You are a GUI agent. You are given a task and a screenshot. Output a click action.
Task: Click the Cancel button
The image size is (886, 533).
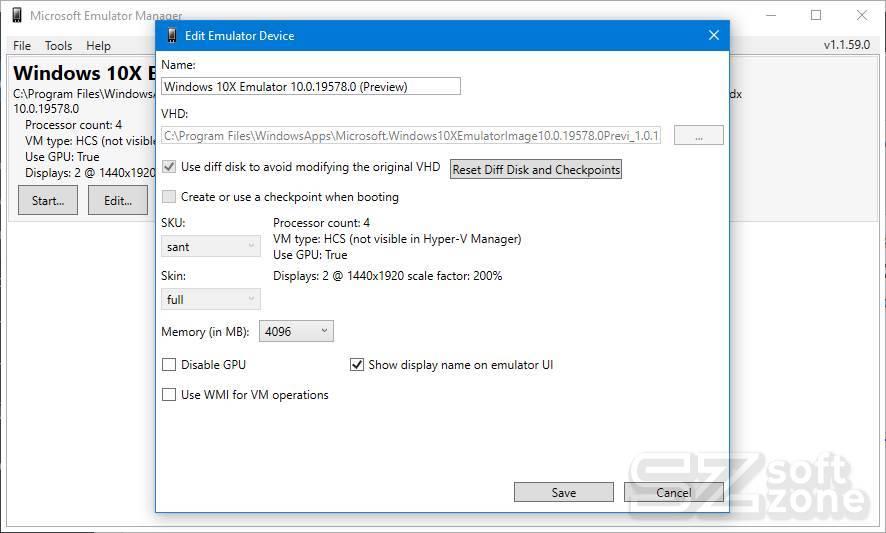click(674, 492)
